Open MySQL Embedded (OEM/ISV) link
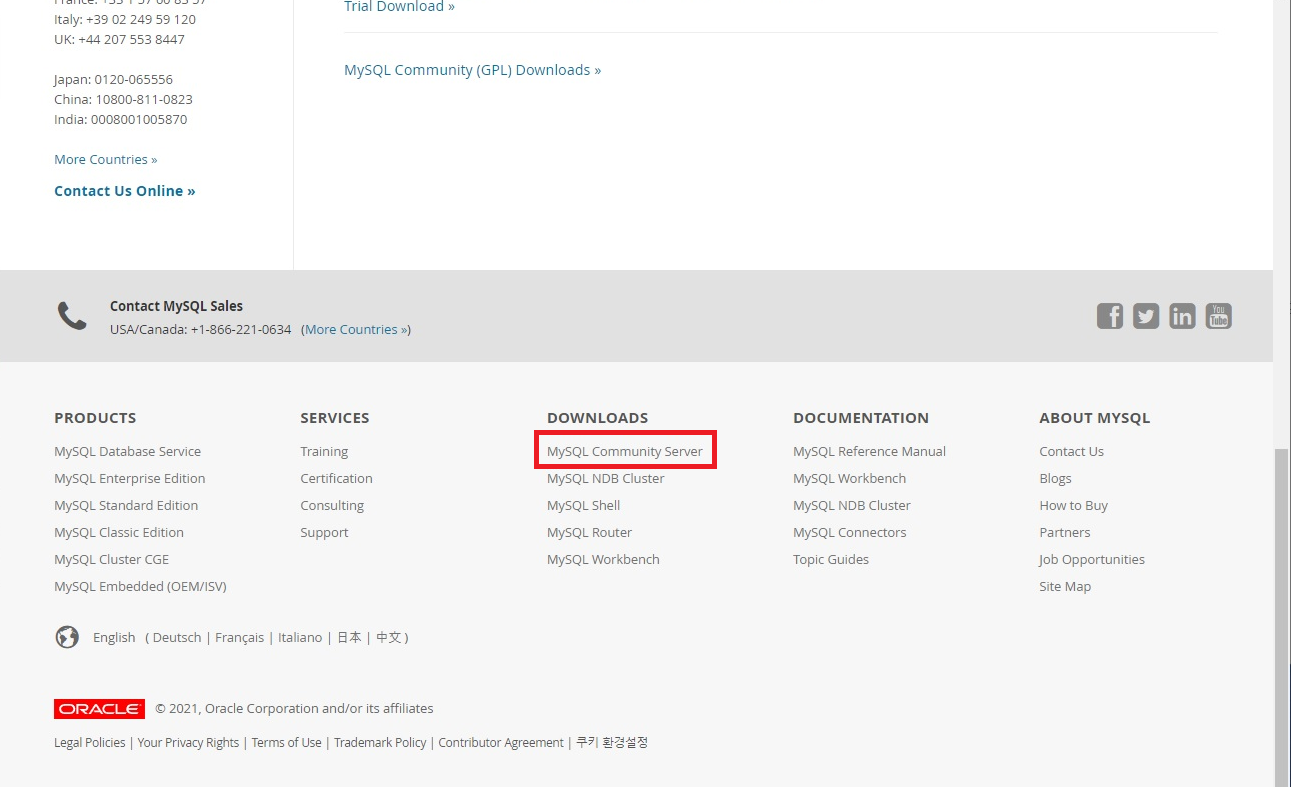 [140, 587]
